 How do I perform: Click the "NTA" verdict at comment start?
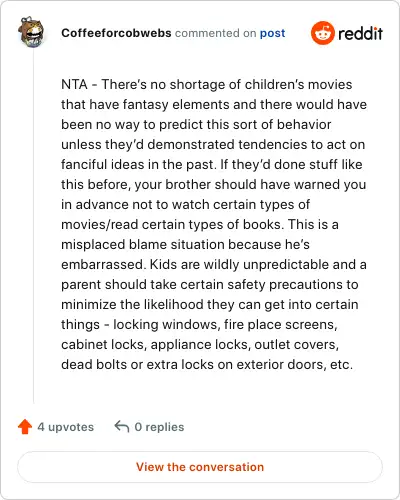point(74,84)
